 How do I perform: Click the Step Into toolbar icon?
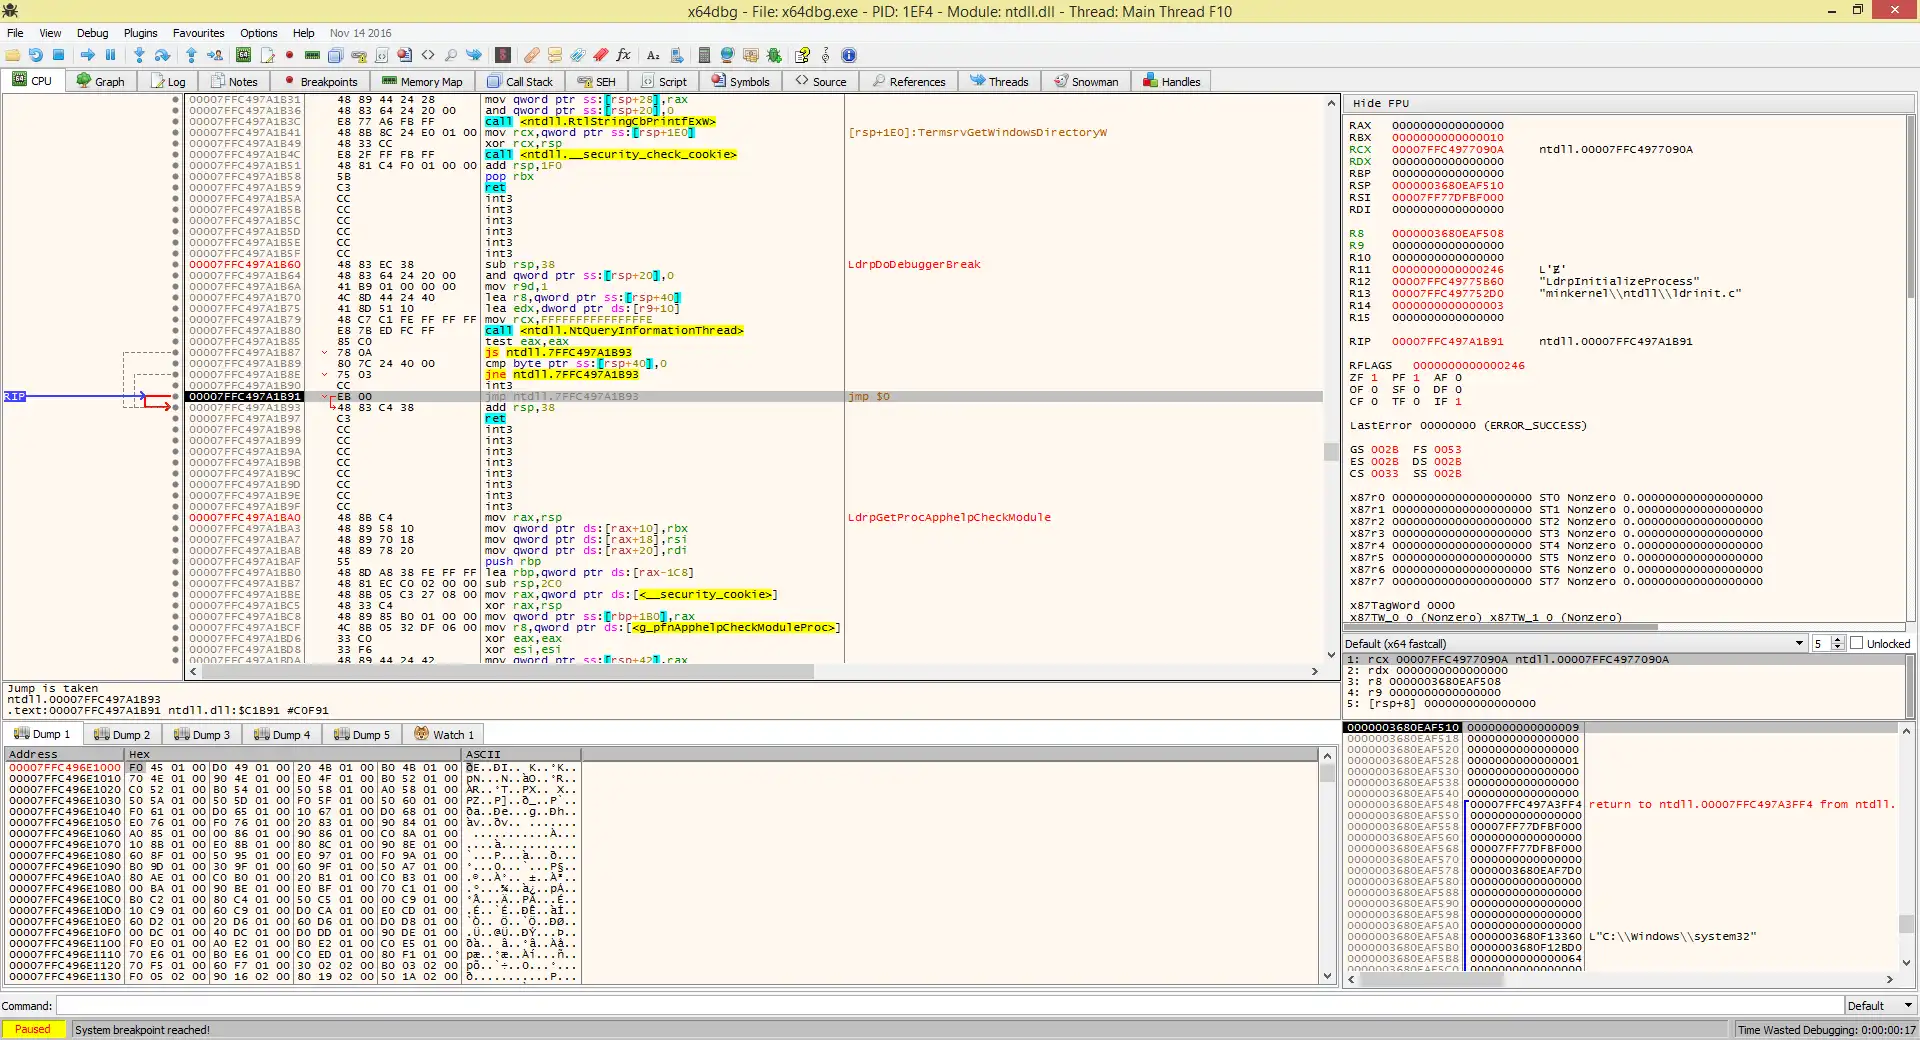139,55
